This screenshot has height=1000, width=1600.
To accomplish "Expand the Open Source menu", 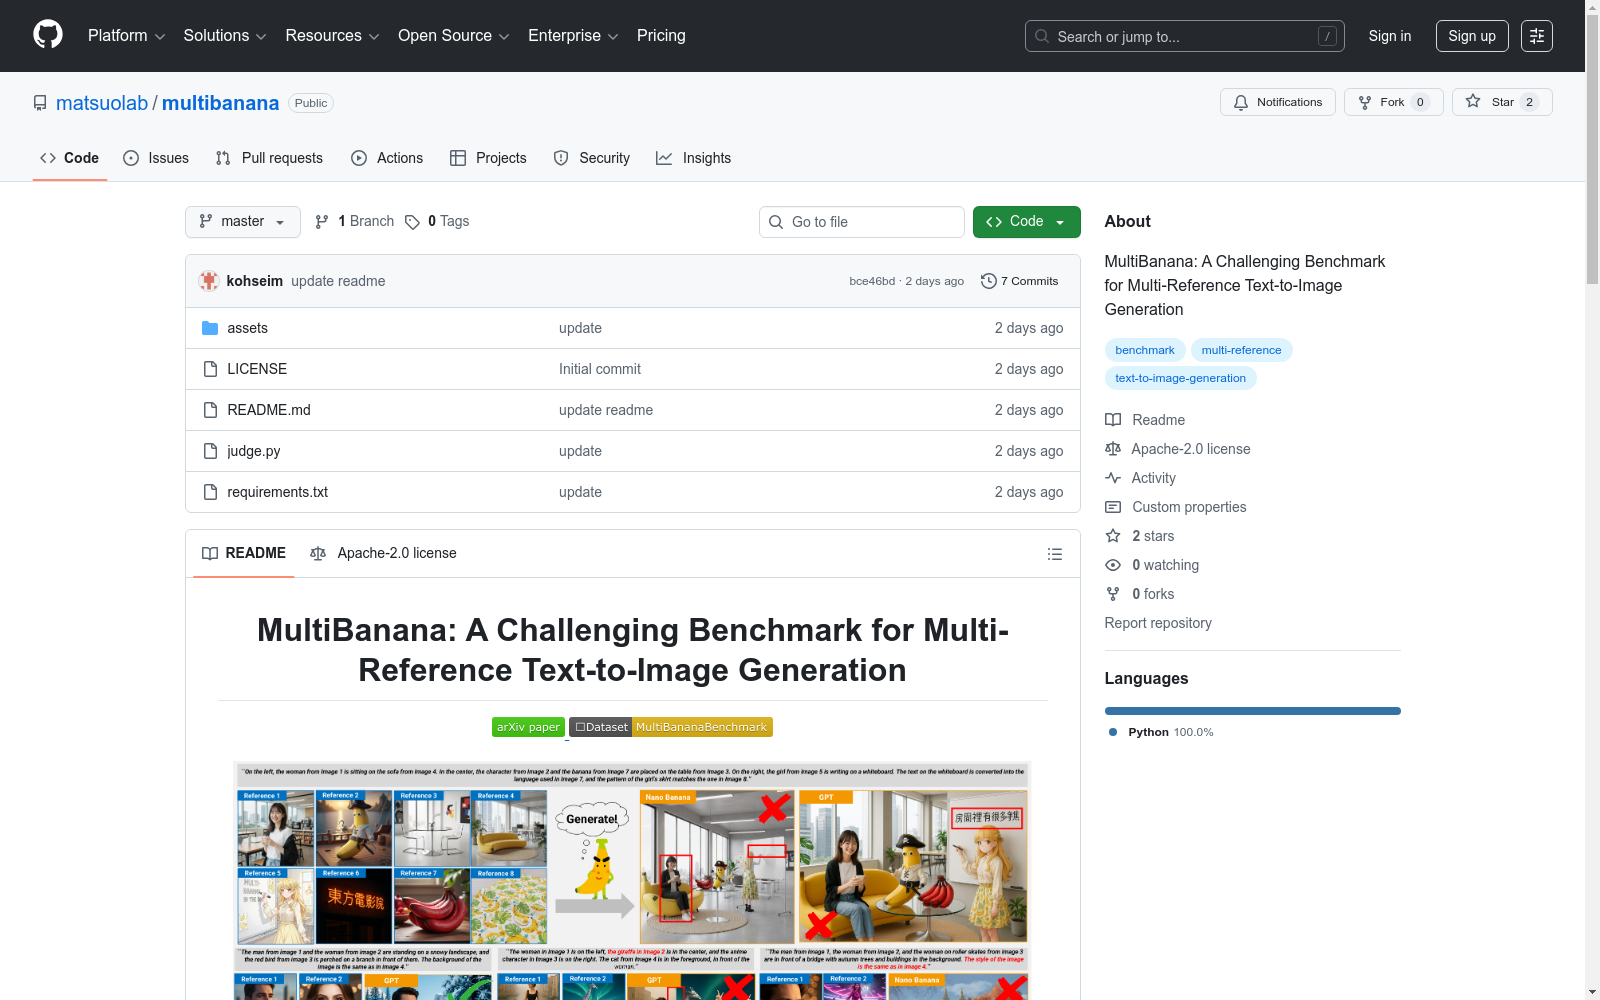I will tap(454, 35).
